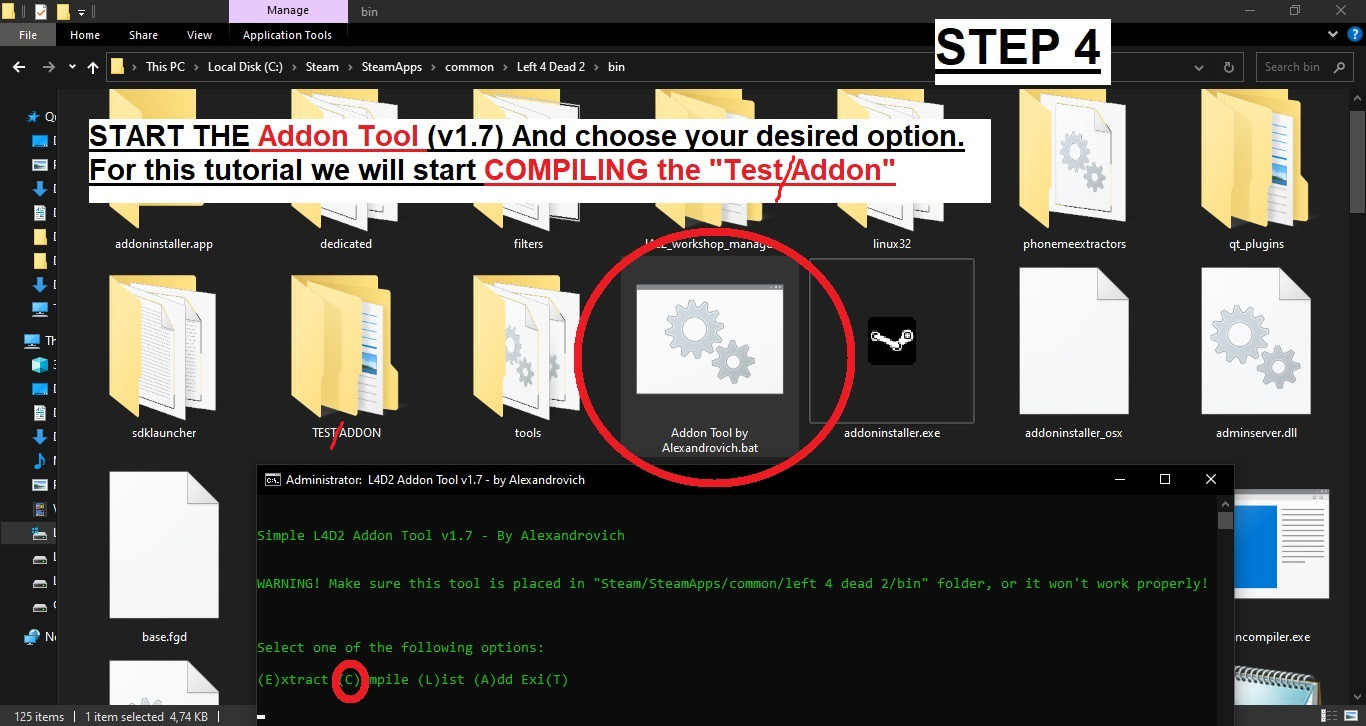
Task: Navigate back with the back arrow
Action: click(18, 66)
